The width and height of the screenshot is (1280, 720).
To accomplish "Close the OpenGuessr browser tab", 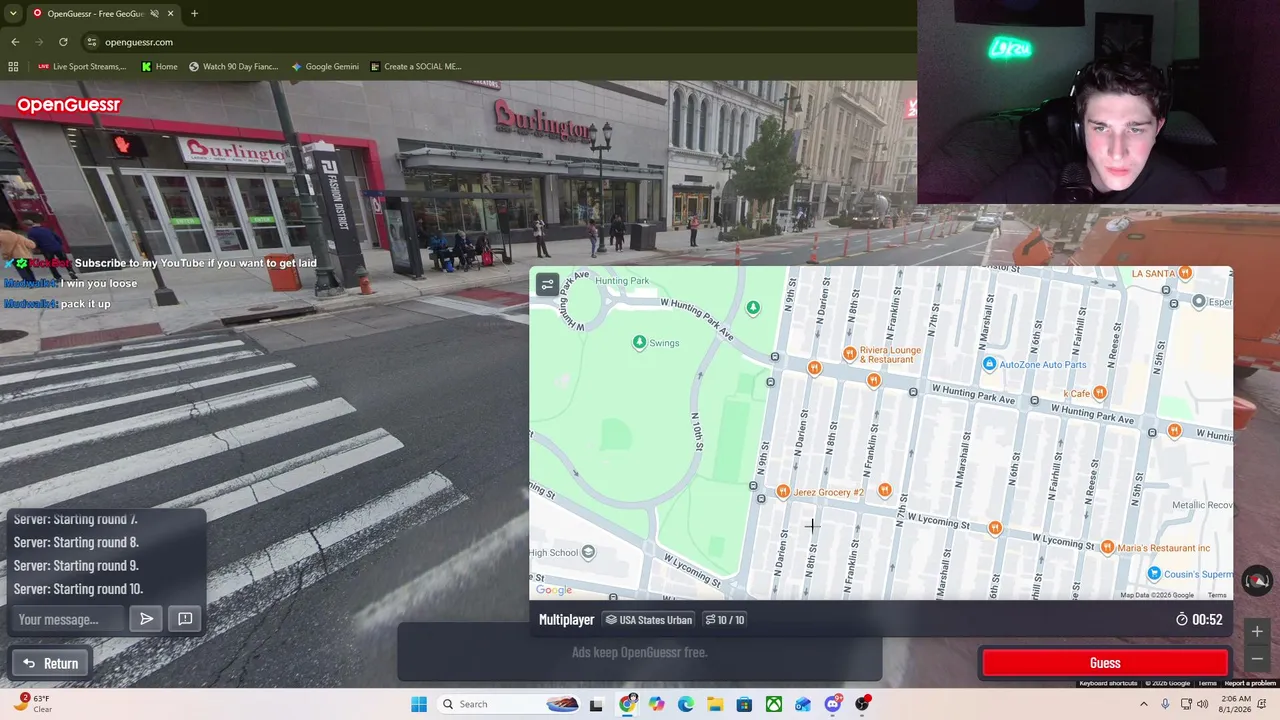I will click(x=170, y=13).
